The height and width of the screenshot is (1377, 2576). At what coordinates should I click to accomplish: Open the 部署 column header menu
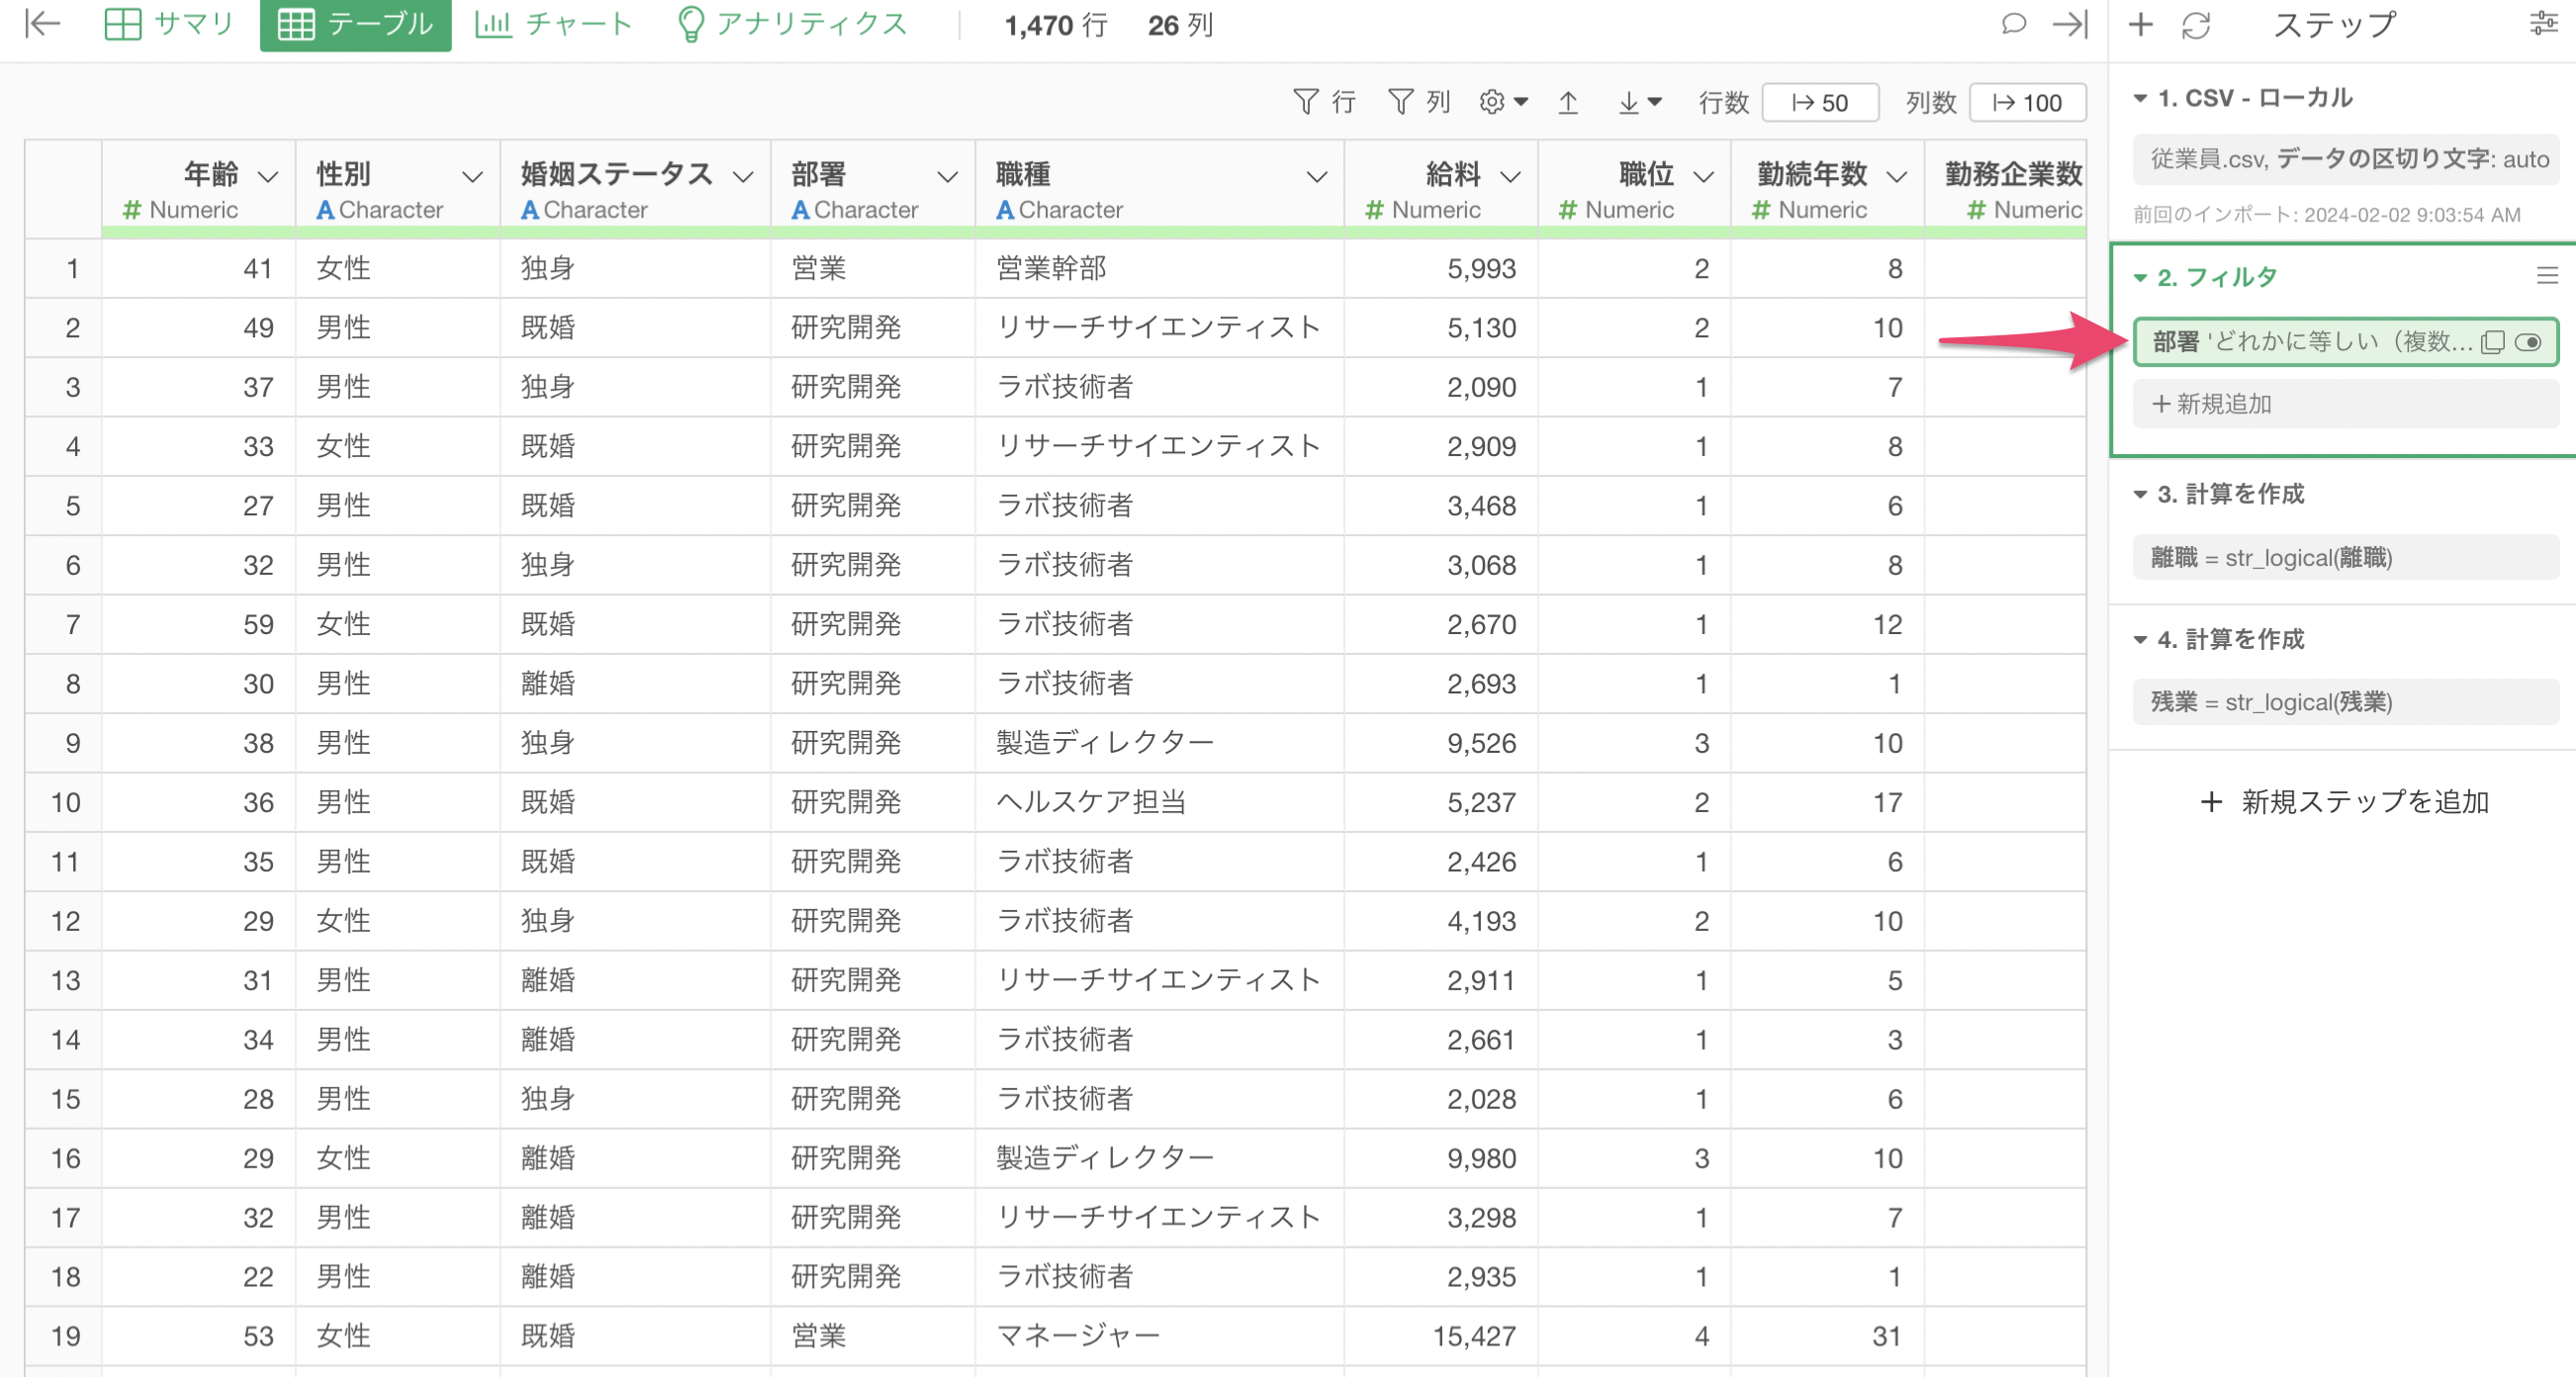[947, 177]
